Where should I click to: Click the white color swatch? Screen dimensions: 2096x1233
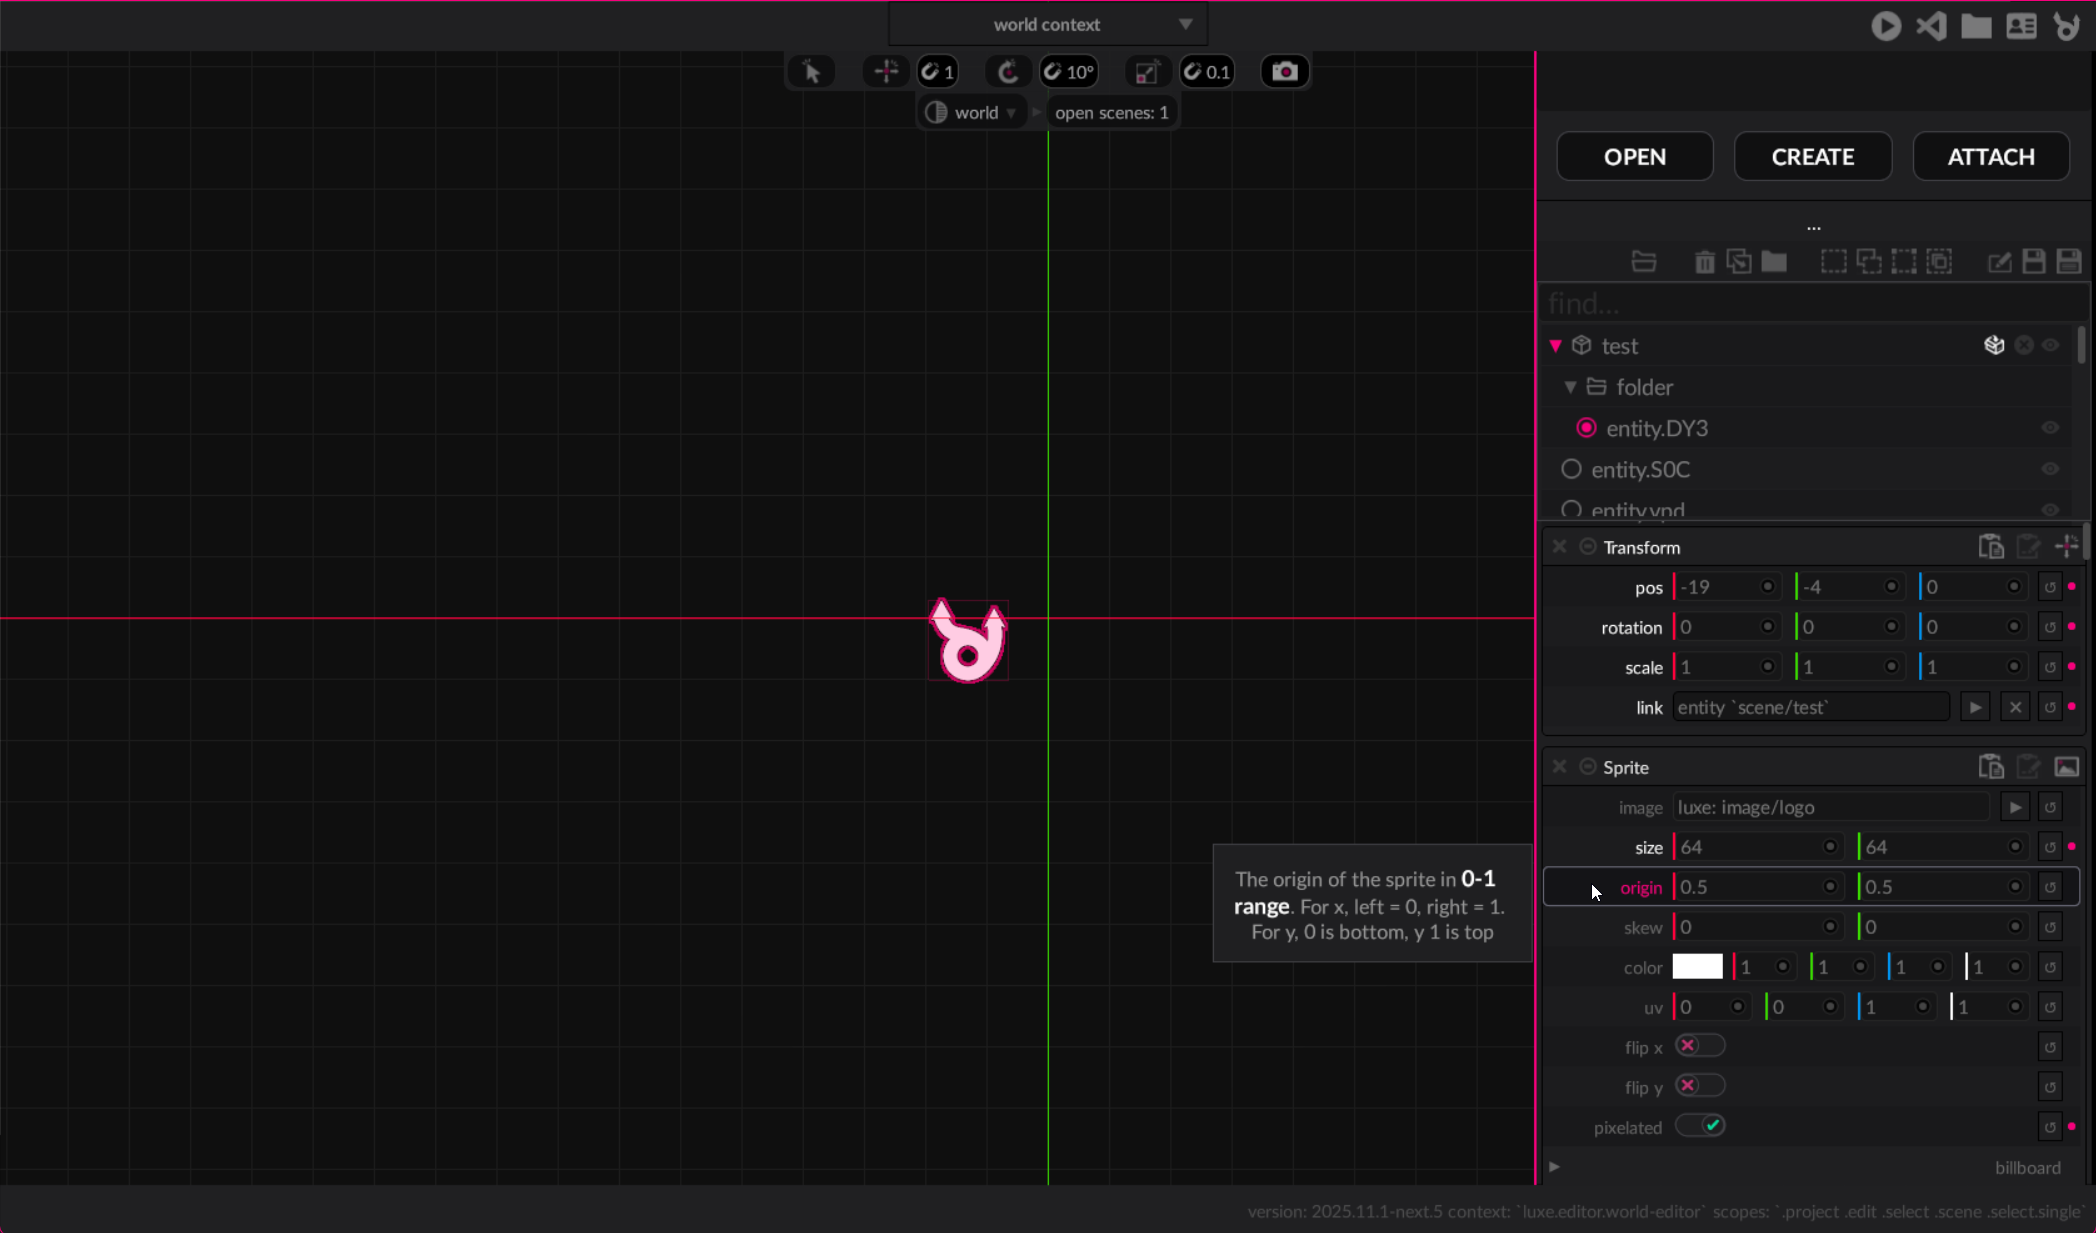click(x=1697, y=967)
